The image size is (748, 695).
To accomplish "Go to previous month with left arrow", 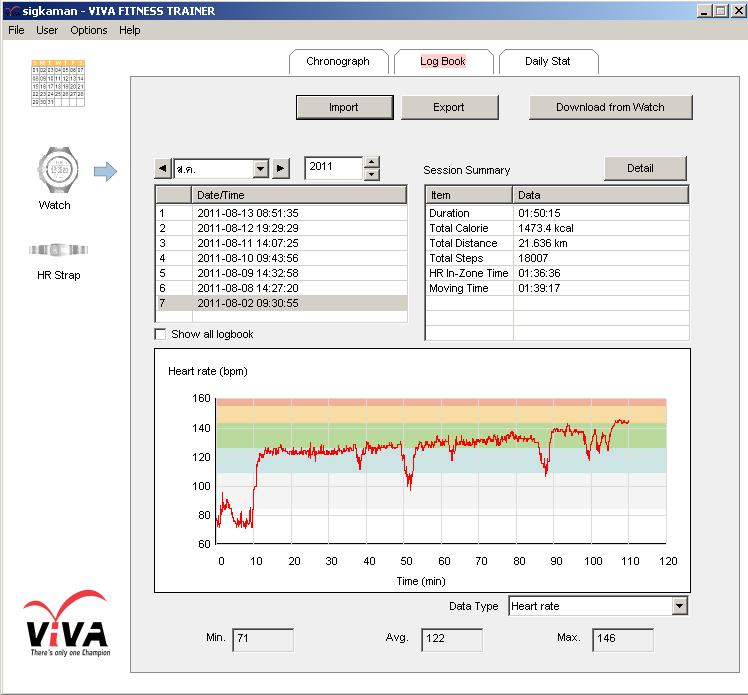I will [x=162, y=169].
